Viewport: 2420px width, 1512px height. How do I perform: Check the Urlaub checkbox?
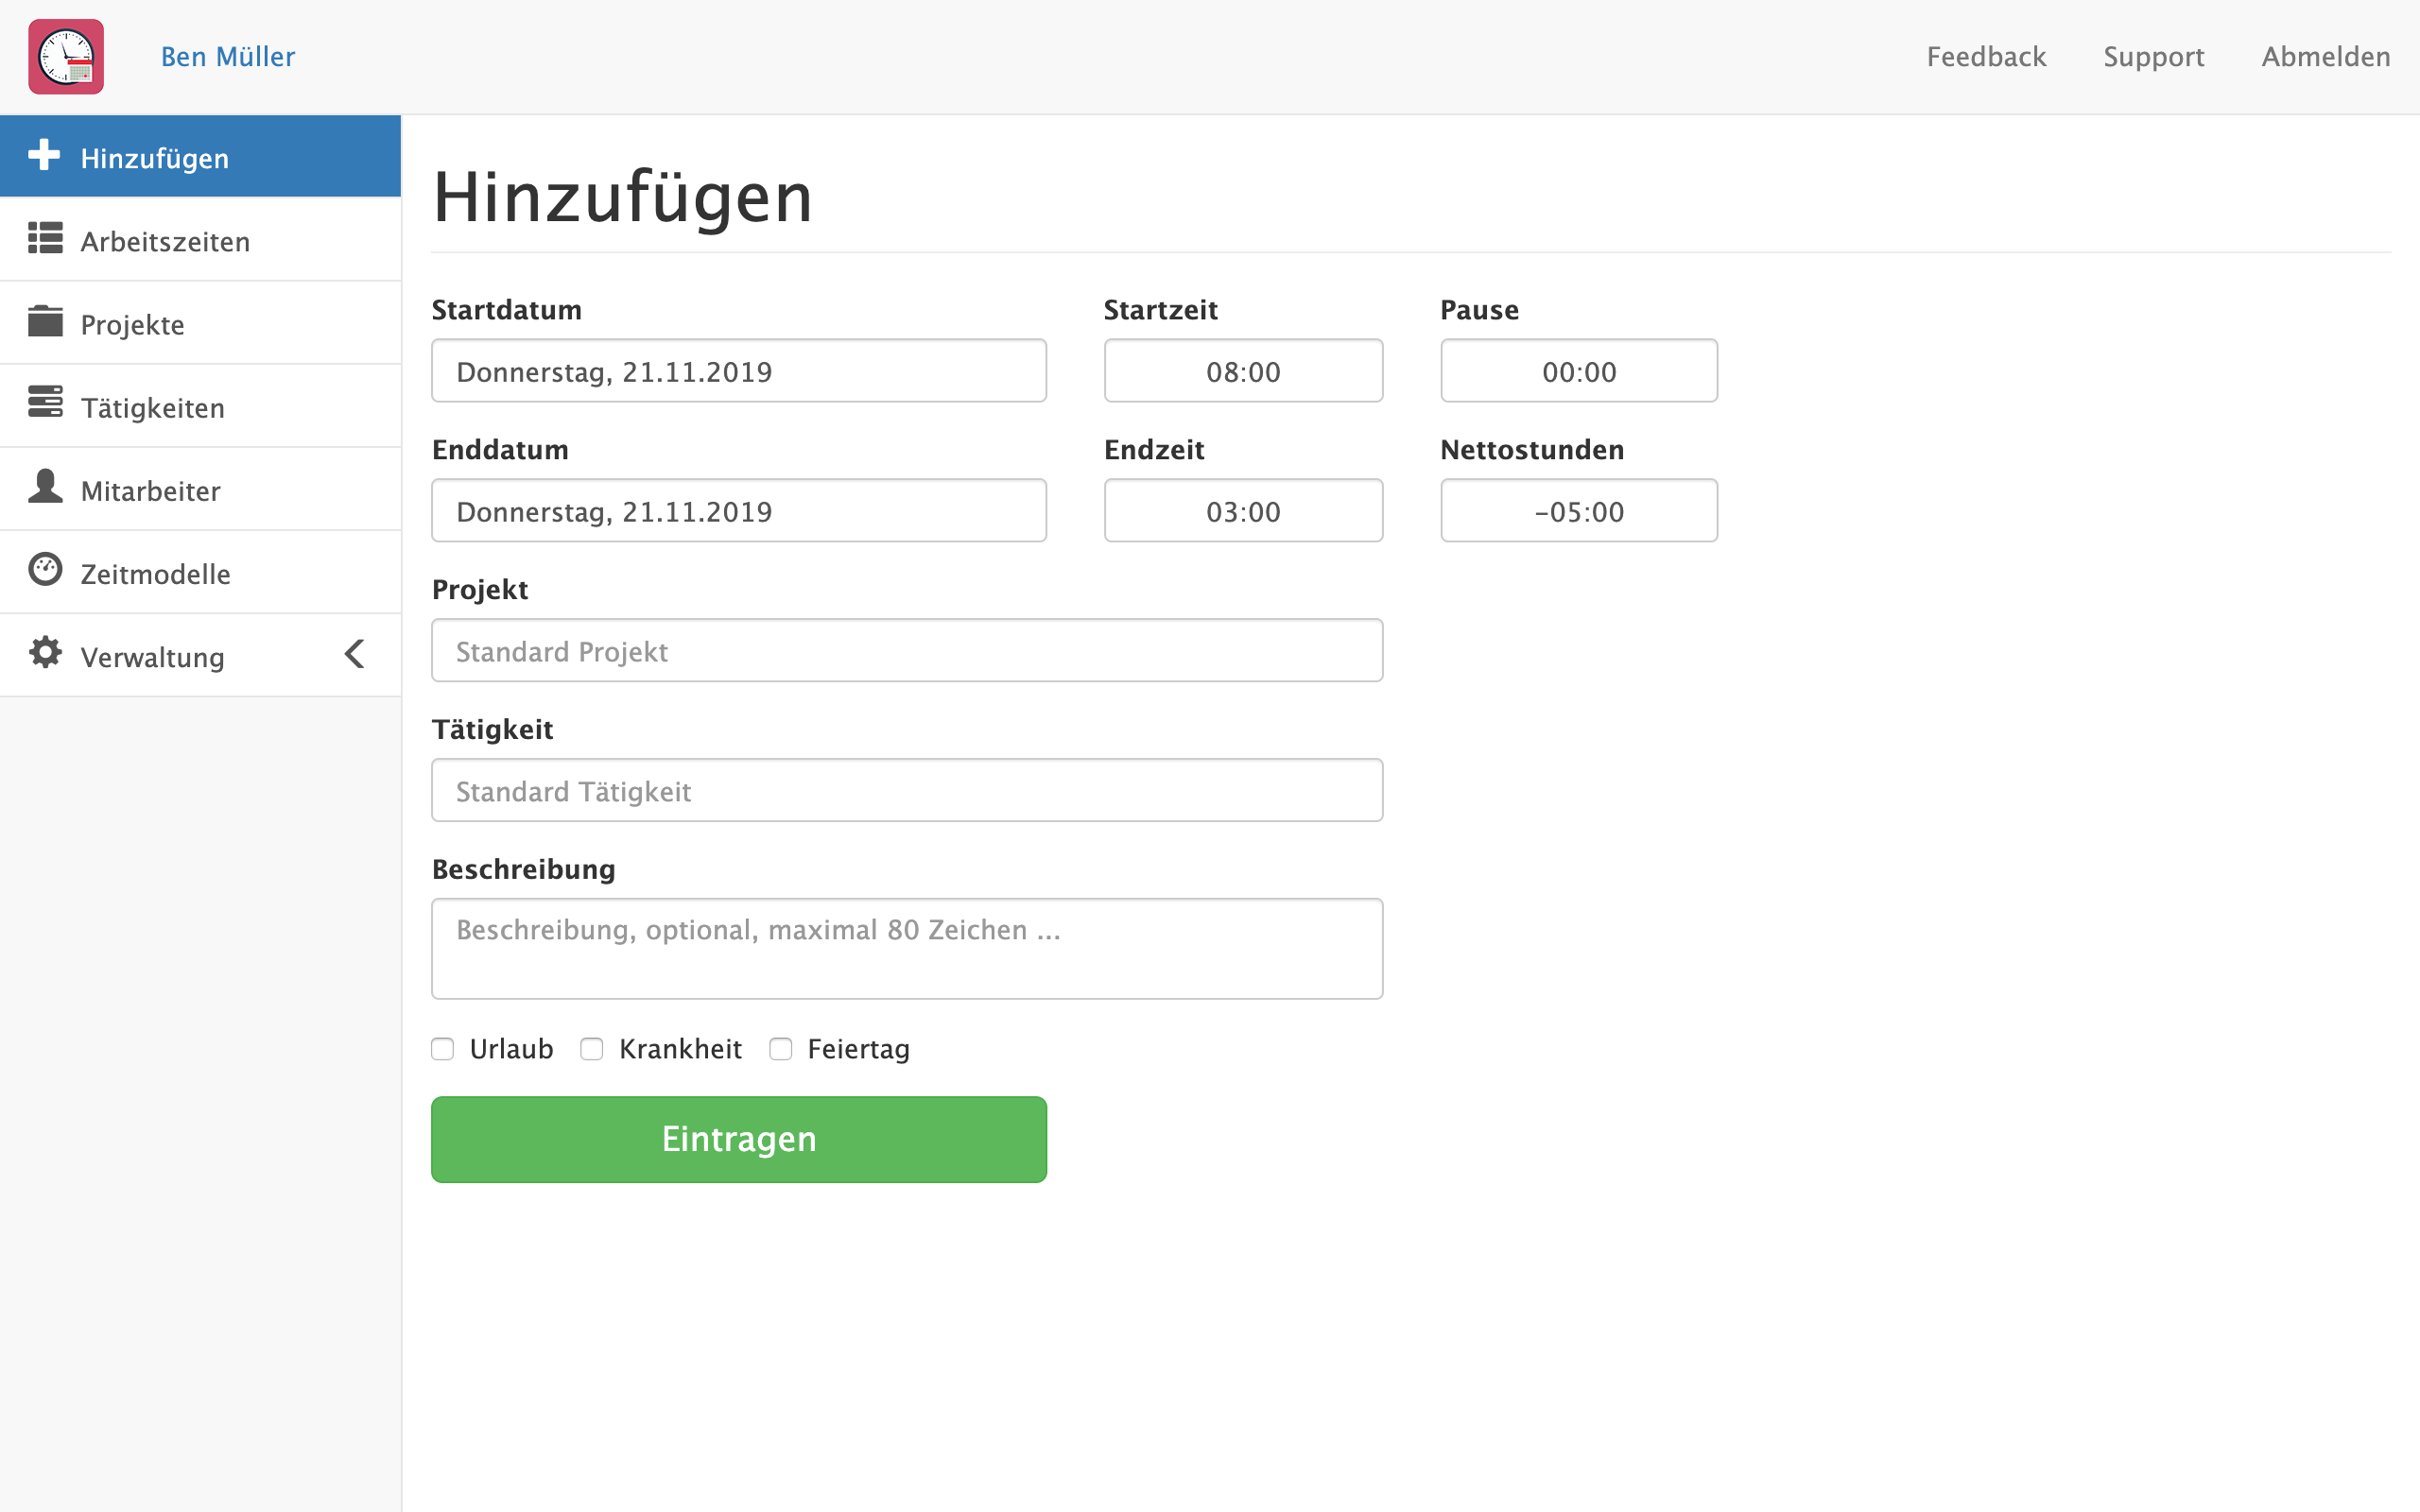(443, 1049)
